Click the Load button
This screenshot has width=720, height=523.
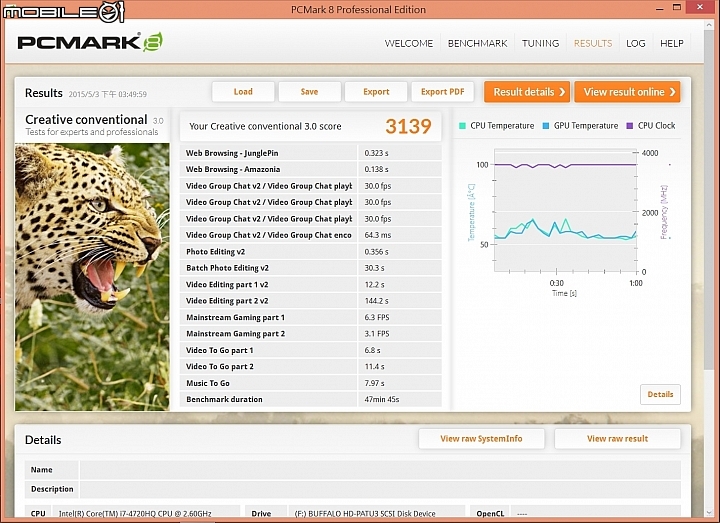243,92
